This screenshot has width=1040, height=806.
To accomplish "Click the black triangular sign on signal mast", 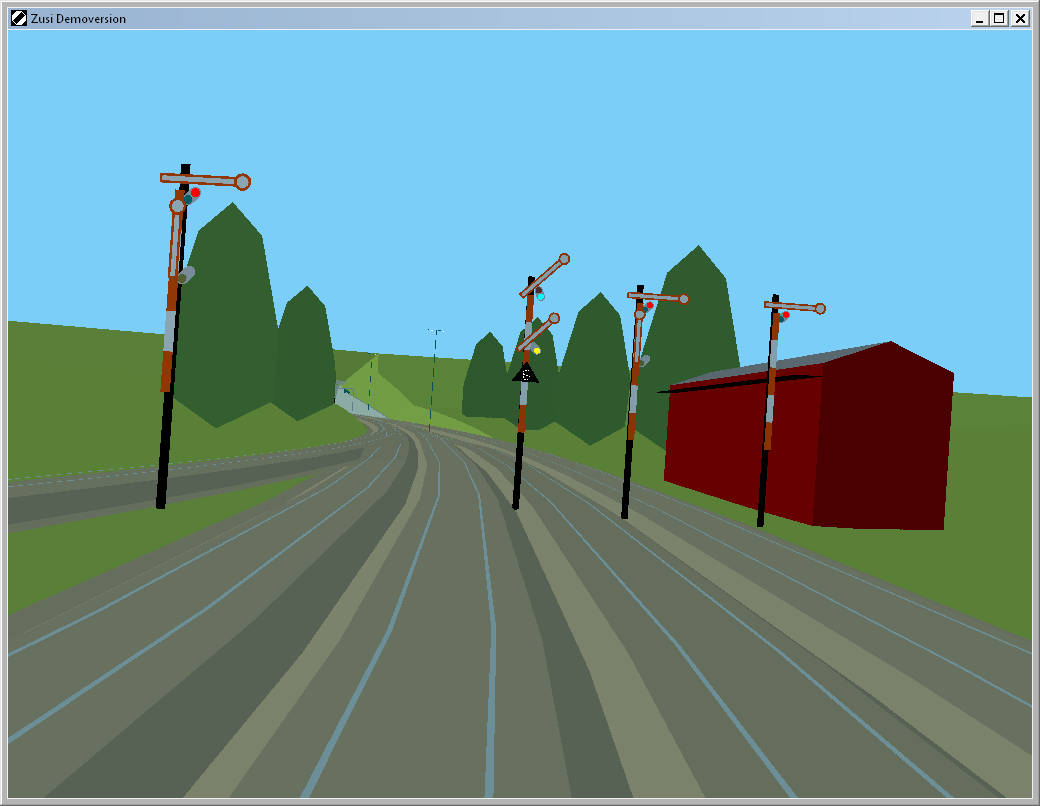I will click(525, 373).
